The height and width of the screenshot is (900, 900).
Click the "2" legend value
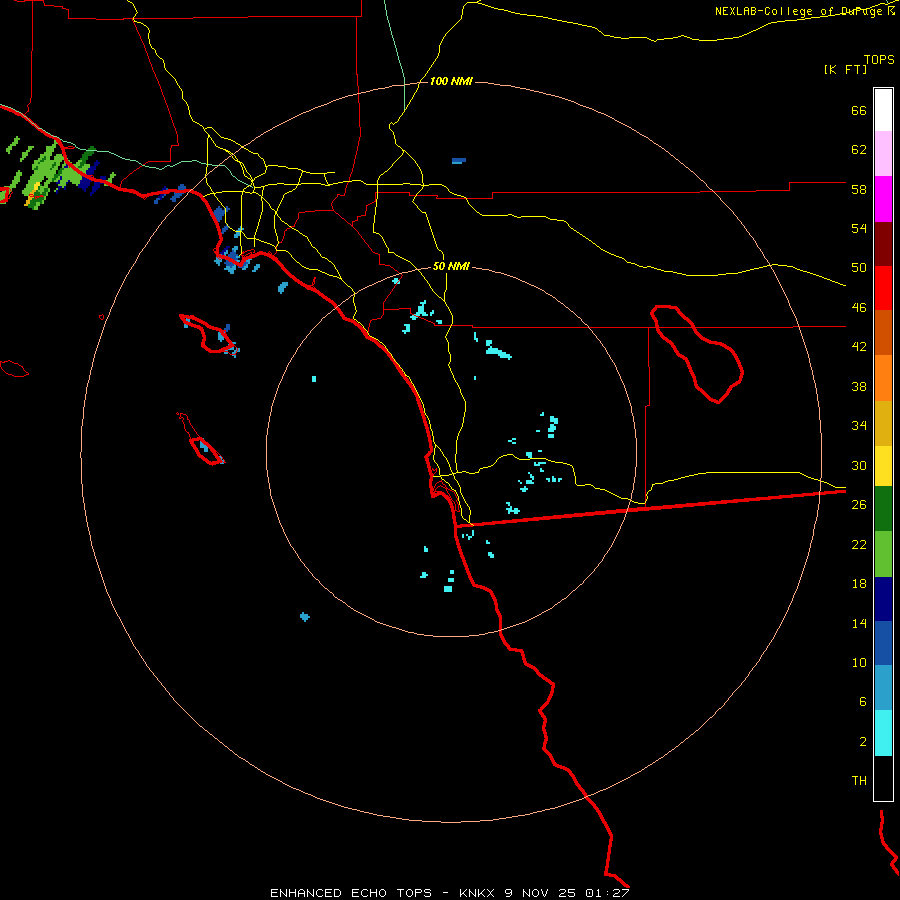click(863, 742)
